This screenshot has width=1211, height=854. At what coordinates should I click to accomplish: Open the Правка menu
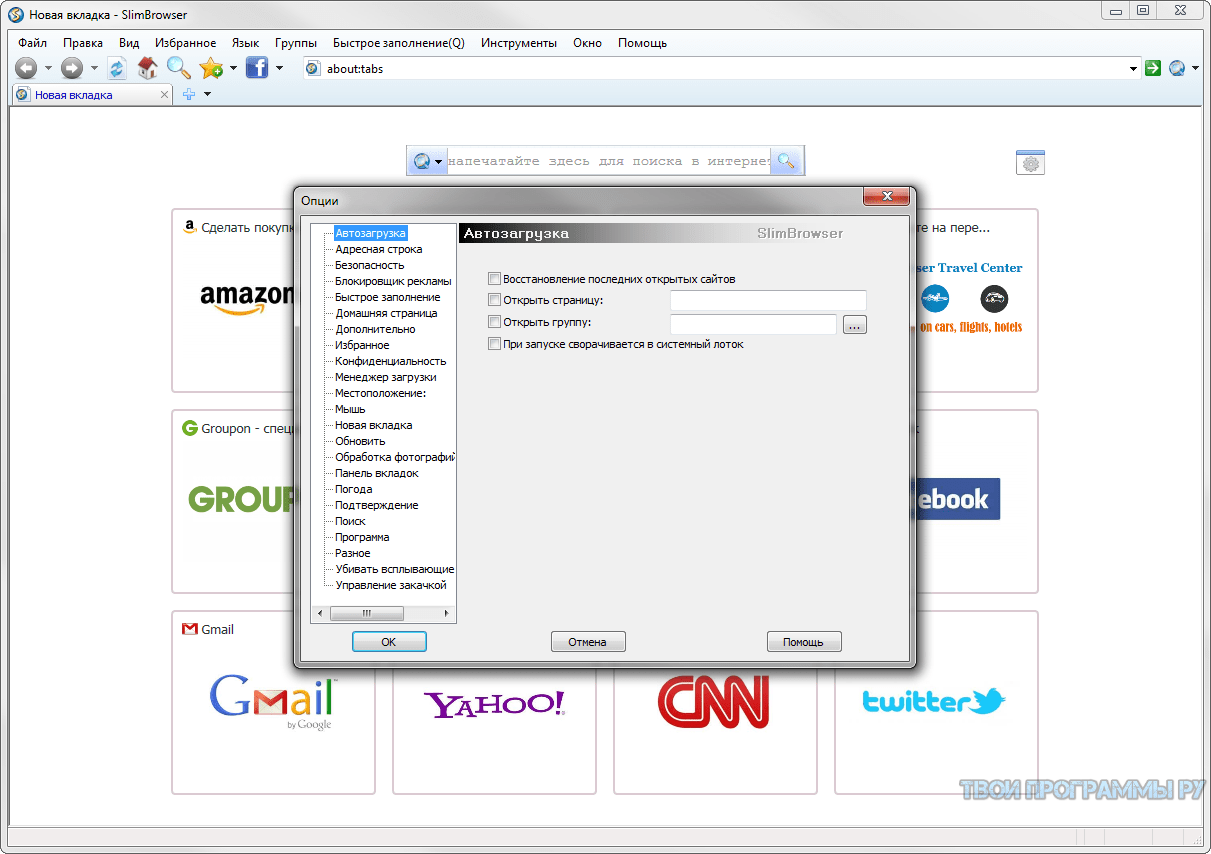(83, 43)
